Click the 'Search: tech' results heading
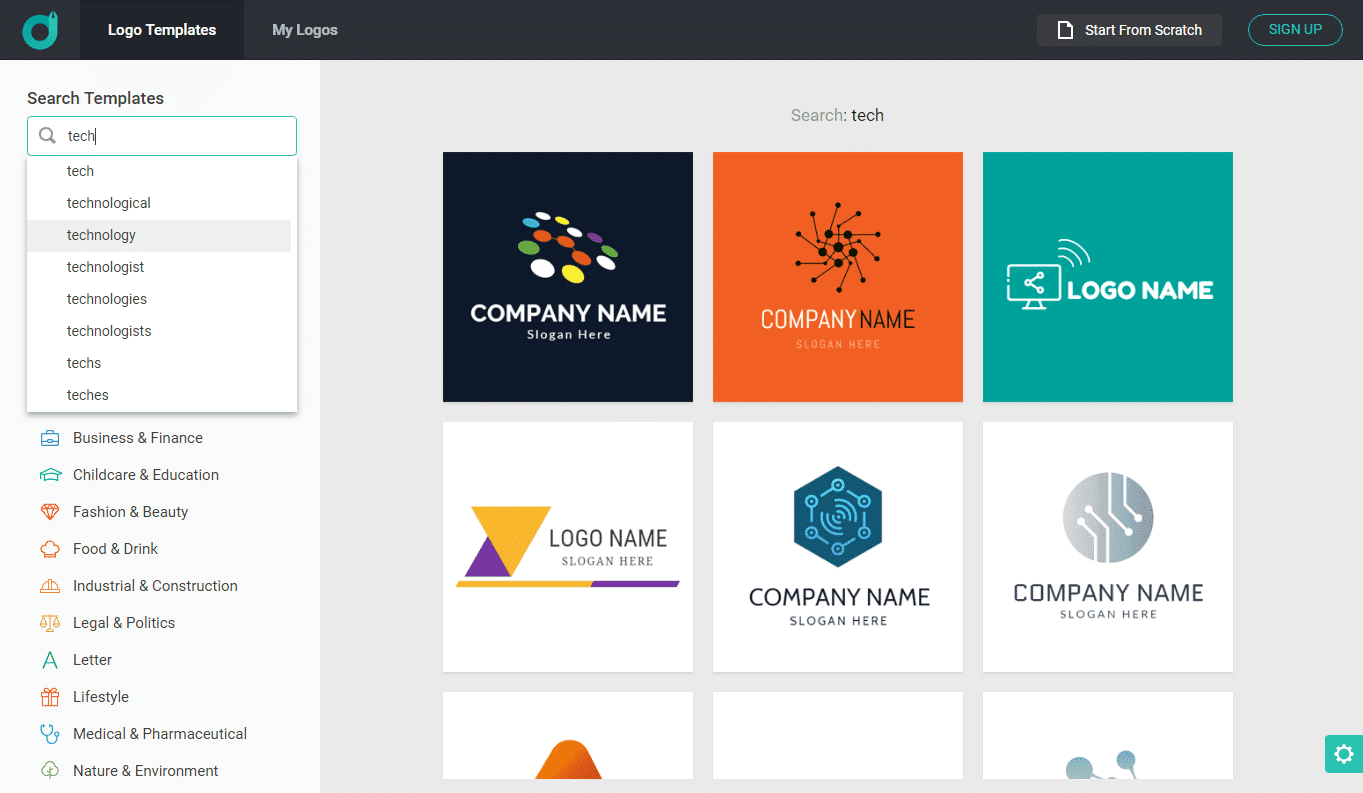Screen dimensions: 1363x793 [x=837, y=115]
